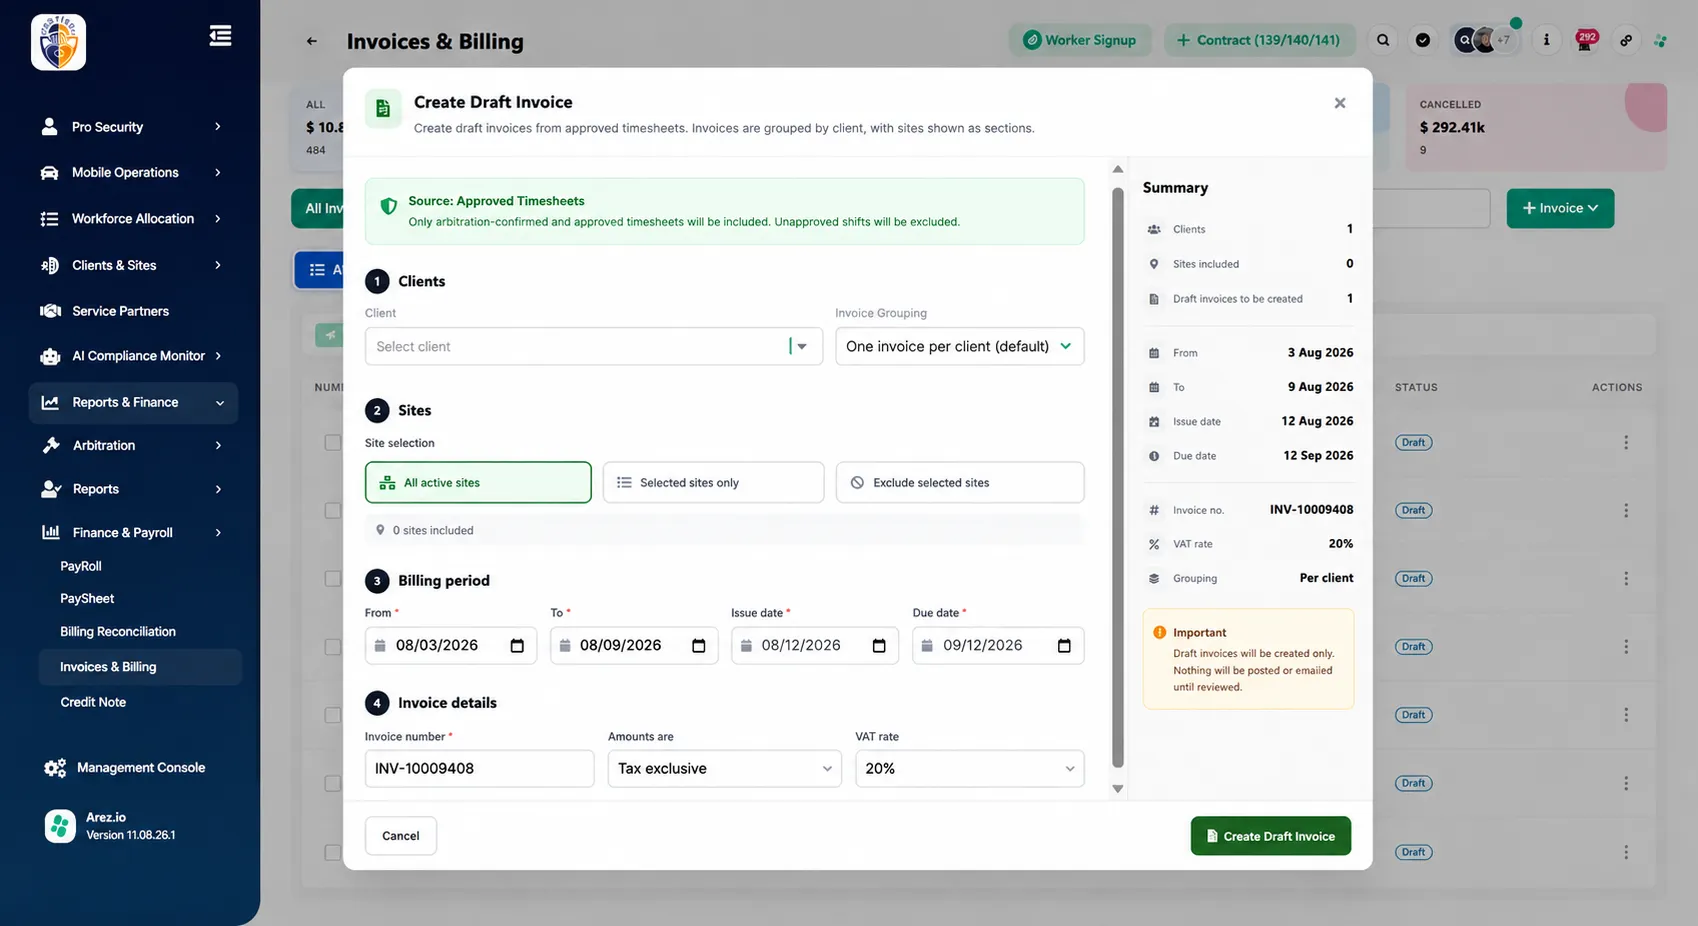Click the company shield logo
Viewport: 1698px width, 926px height.
[x=58, y=42]
